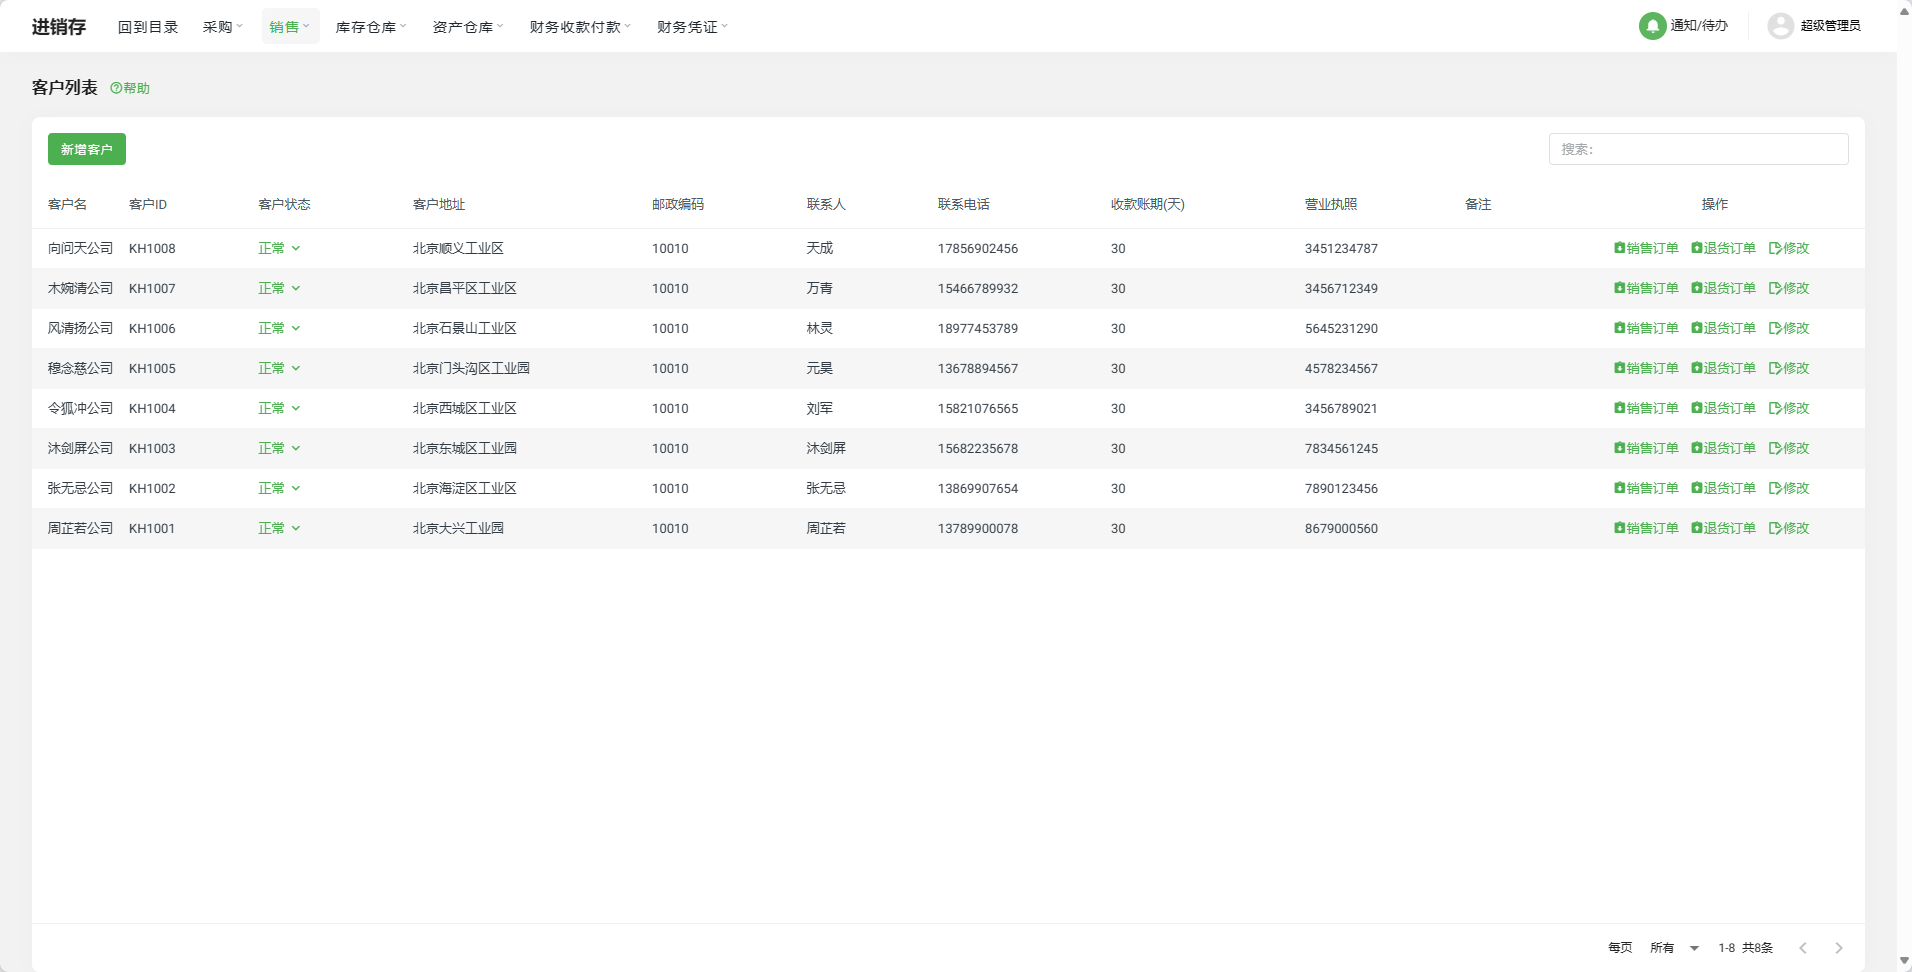Open 销售订单 for customer KH1004
The image size is (1912, 972).
pos(1646,408)
